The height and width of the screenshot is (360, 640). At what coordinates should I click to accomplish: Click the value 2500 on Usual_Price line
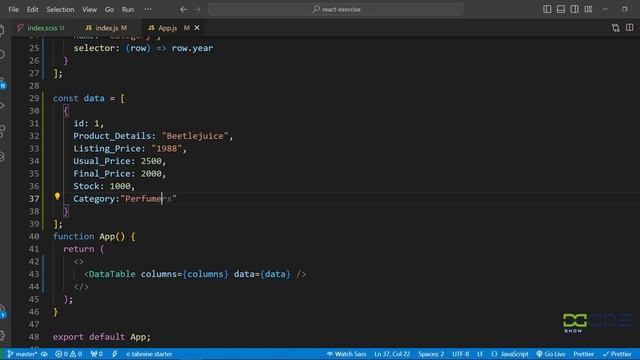coord(151,161)
